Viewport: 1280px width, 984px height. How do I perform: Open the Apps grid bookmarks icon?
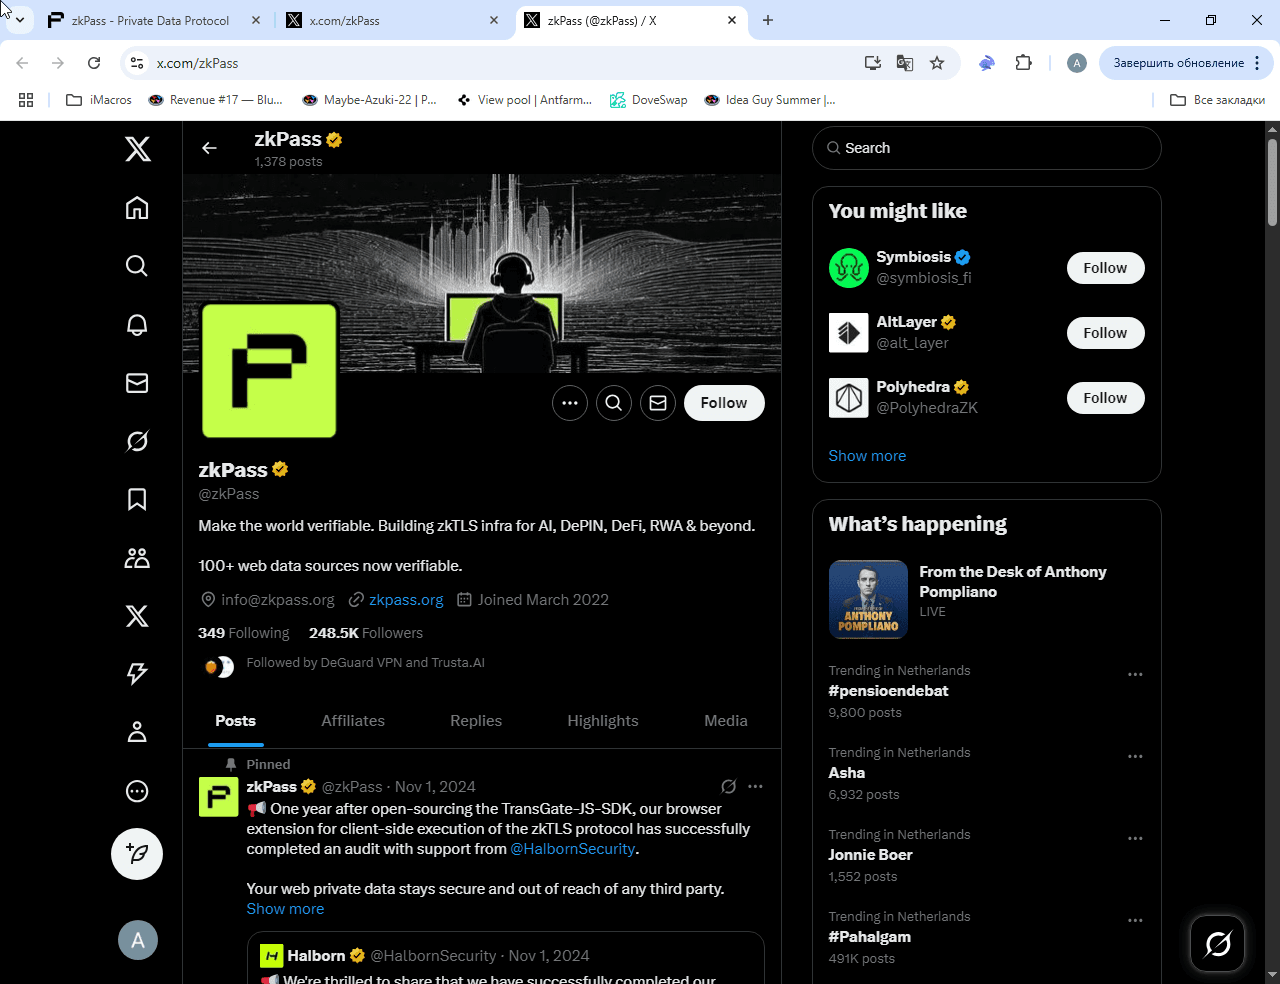tap(26, 100)
